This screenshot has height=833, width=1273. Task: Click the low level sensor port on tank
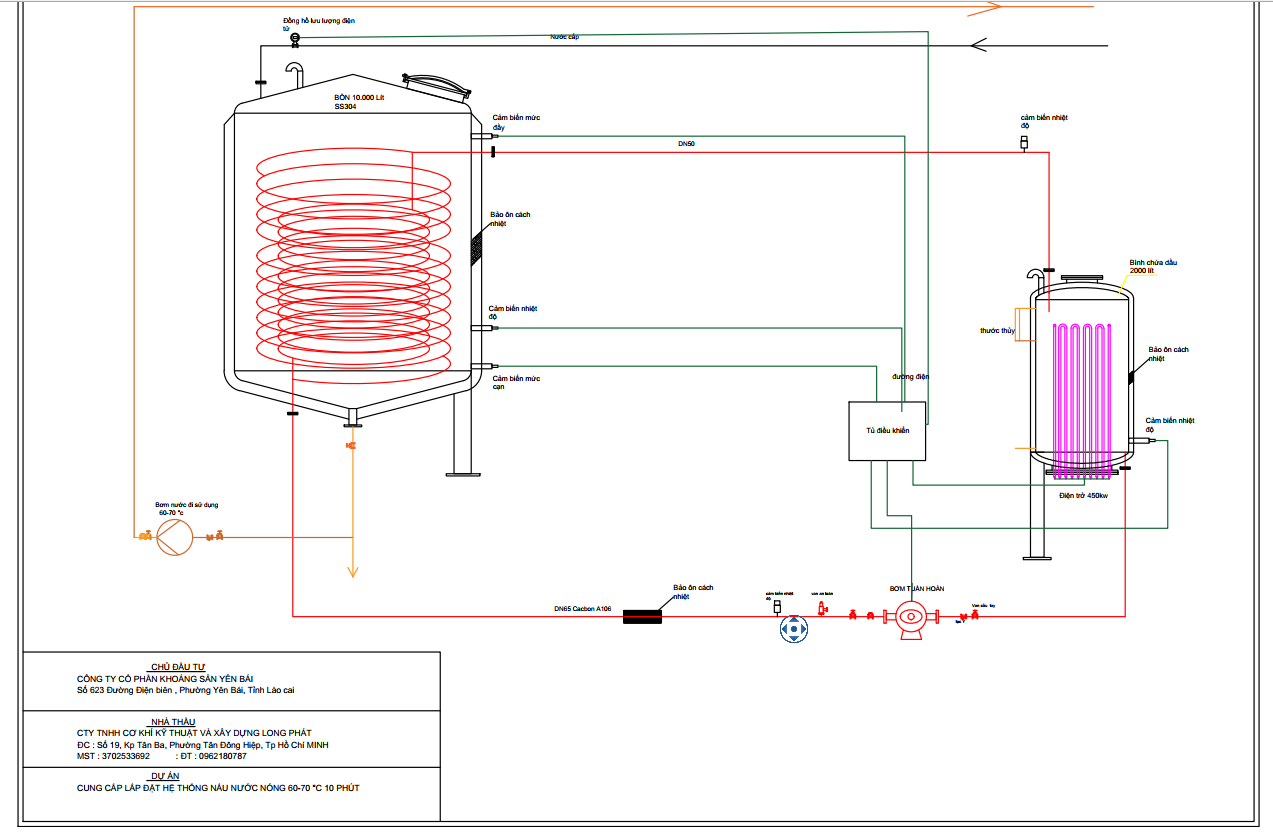coord(481,366)
